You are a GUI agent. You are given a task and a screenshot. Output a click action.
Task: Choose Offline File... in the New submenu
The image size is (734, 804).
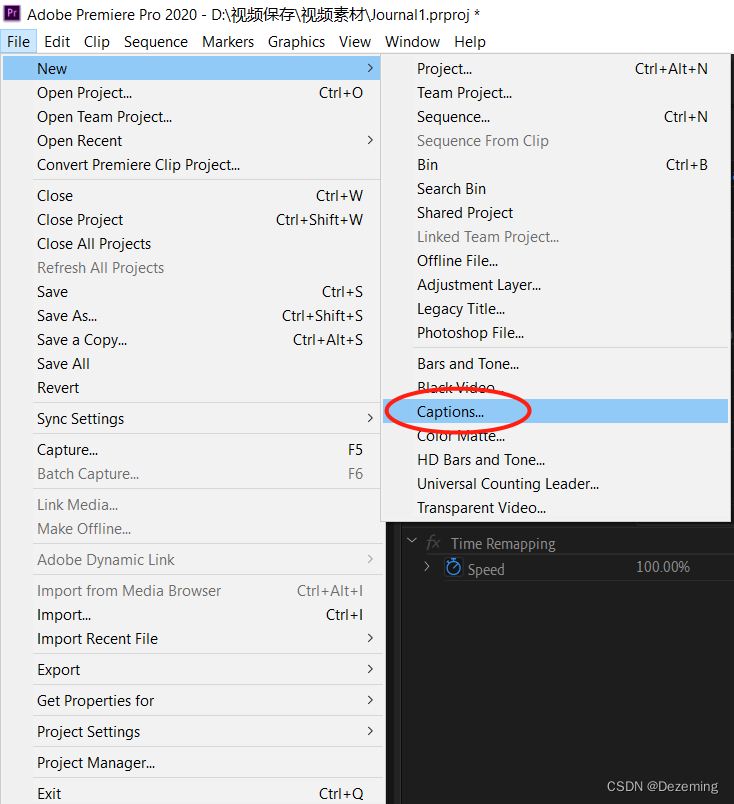tap(556, 260)
